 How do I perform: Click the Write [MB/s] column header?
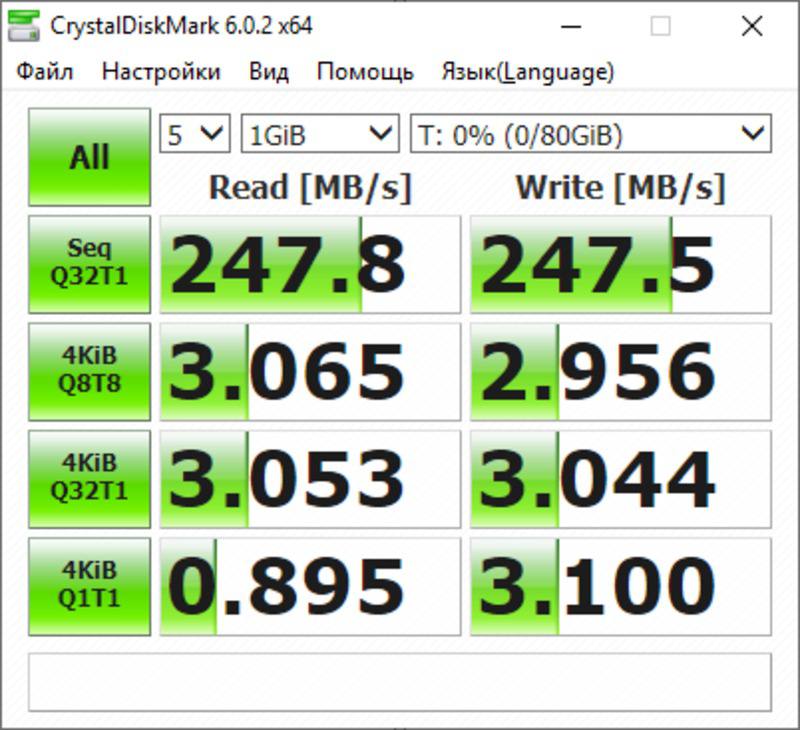pos(620,188)
